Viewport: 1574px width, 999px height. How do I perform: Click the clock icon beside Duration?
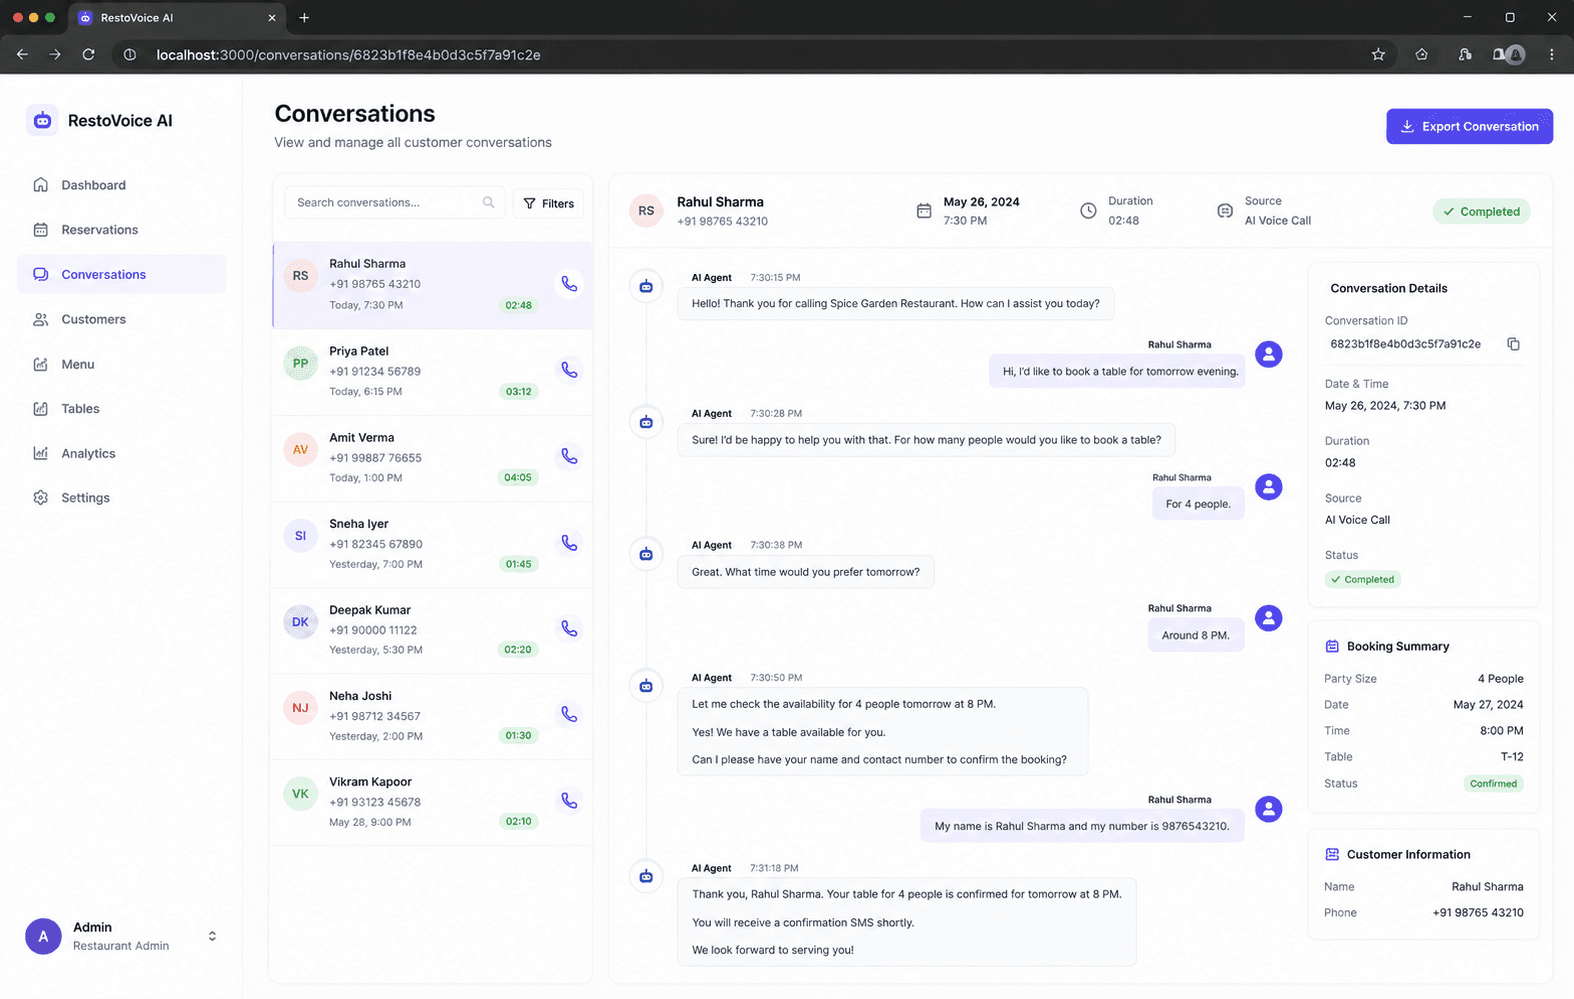tap(1088, 211)
